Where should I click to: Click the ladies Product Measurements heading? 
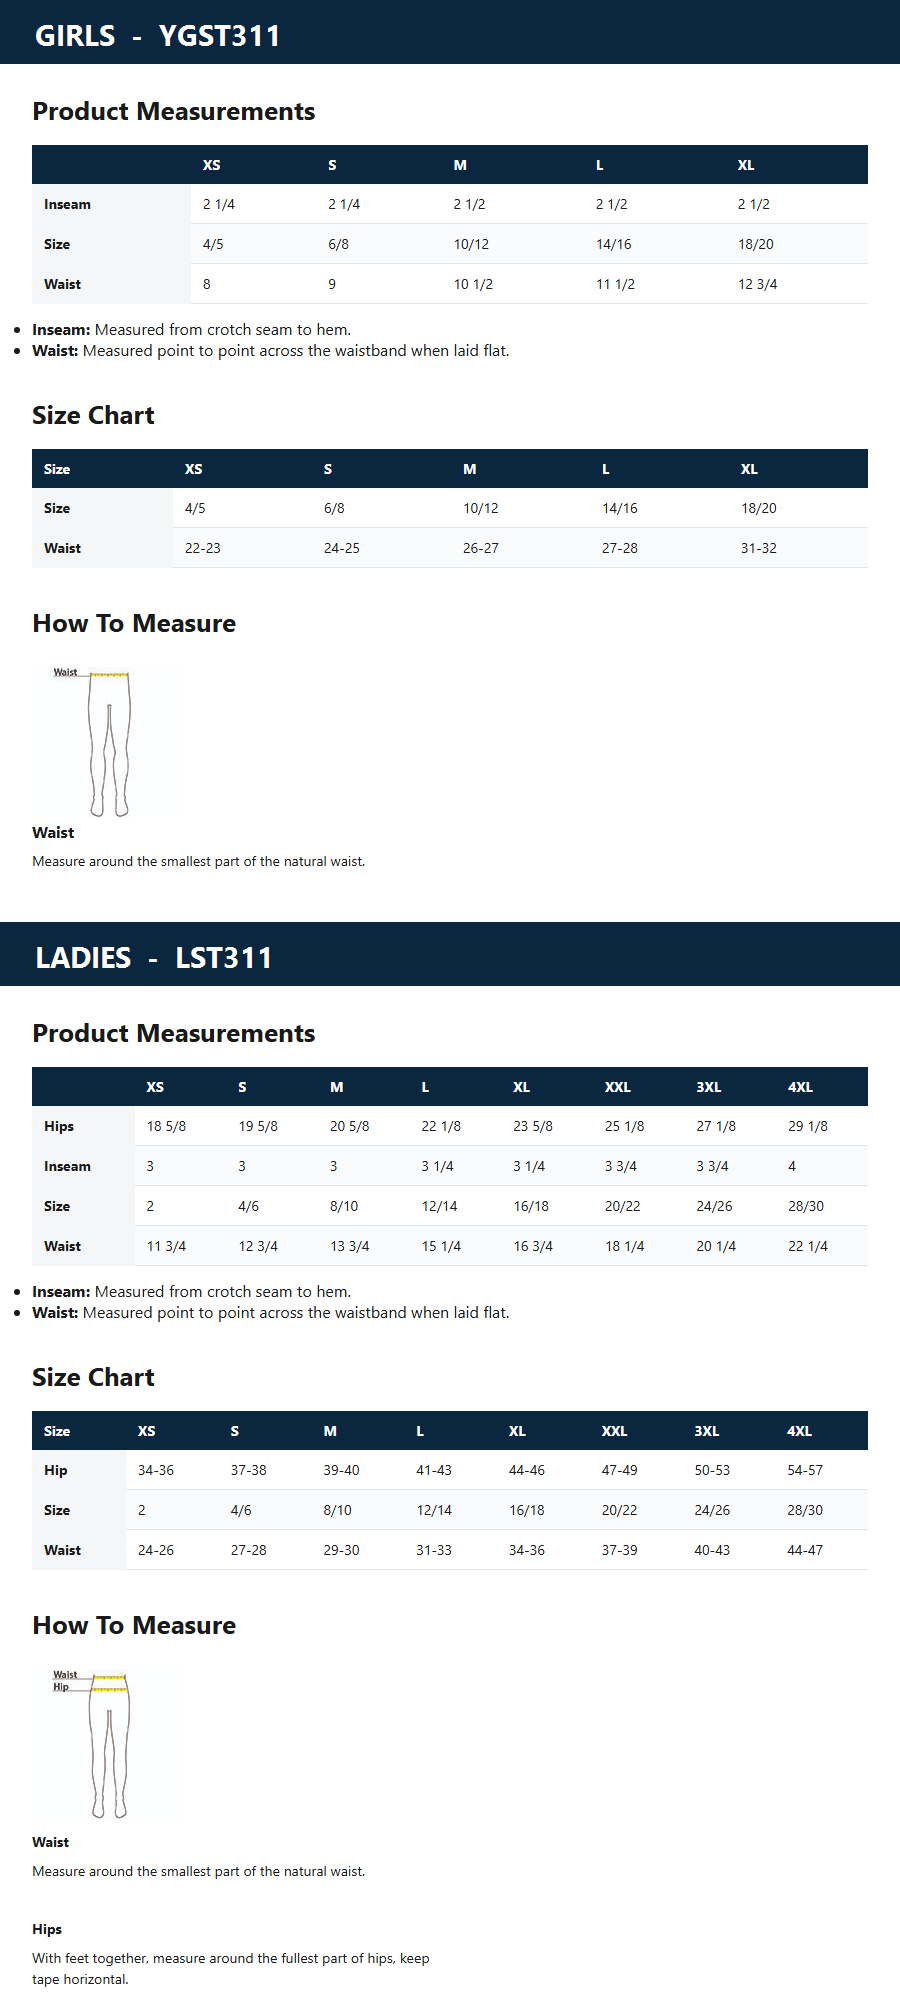pyautogui.click(x=174, y=1033)
